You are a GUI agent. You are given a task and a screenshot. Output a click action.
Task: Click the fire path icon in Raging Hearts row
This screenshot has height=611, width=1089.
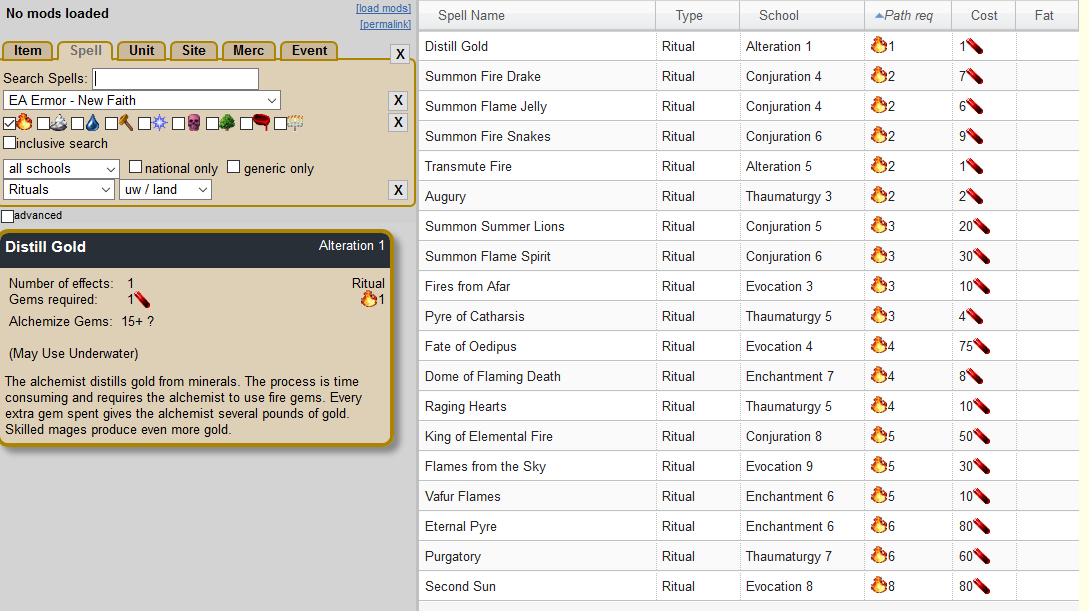pos(879,405)
